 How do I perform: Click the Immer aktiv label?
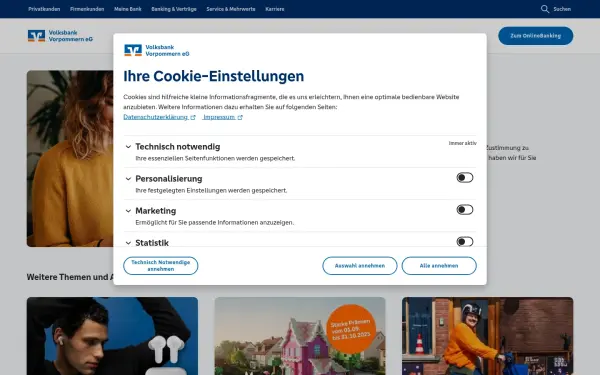tap(463, 143)
